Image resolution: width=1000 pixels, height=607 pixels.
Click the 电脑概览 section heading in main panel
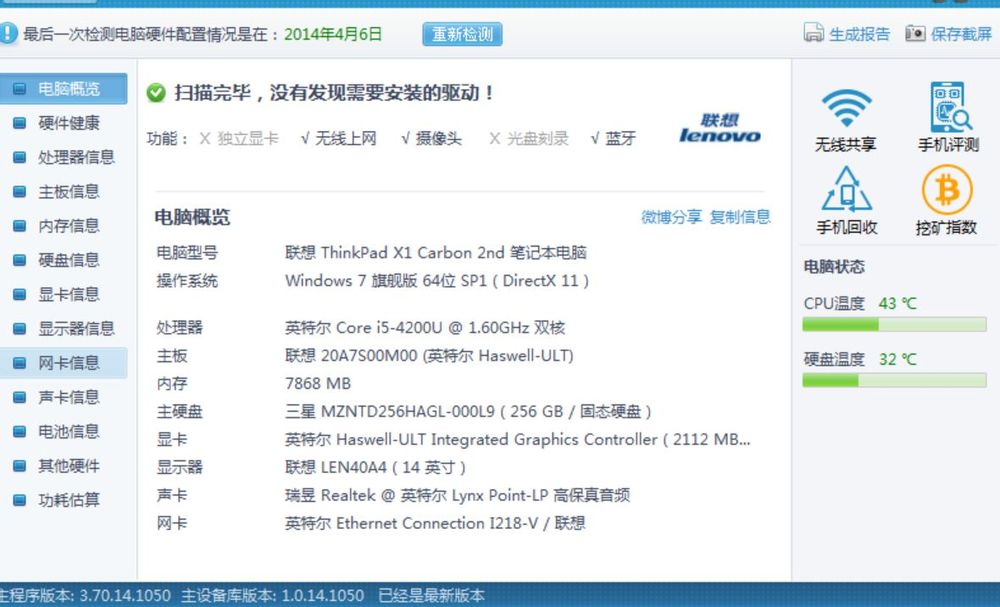(192, 217)
